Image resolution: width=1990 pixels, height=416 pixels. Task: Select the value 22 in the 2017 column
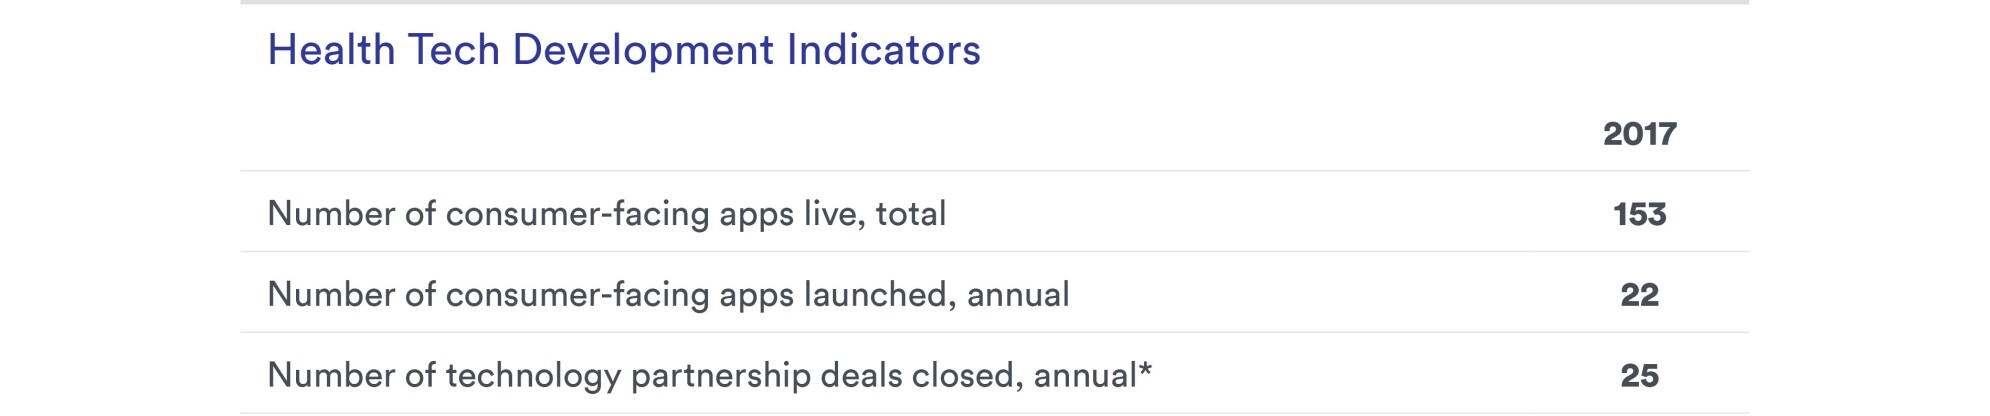pyautogui.click(x=1639, y=295)
